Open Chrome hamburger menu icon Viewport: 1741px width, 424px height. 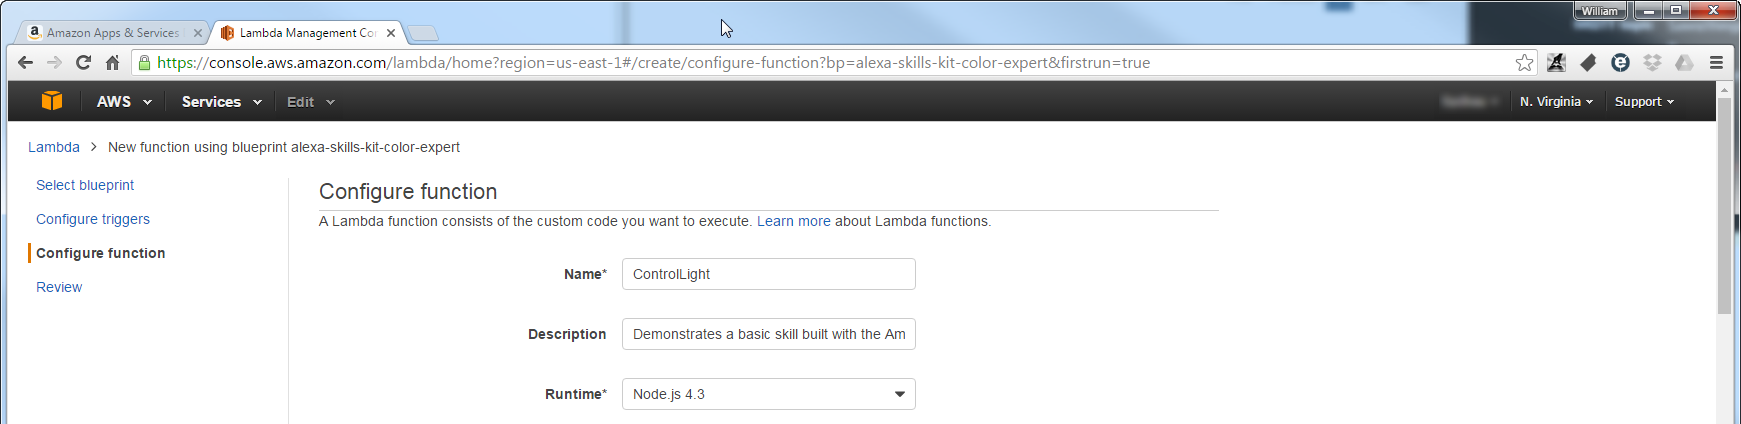point(1716,62)
